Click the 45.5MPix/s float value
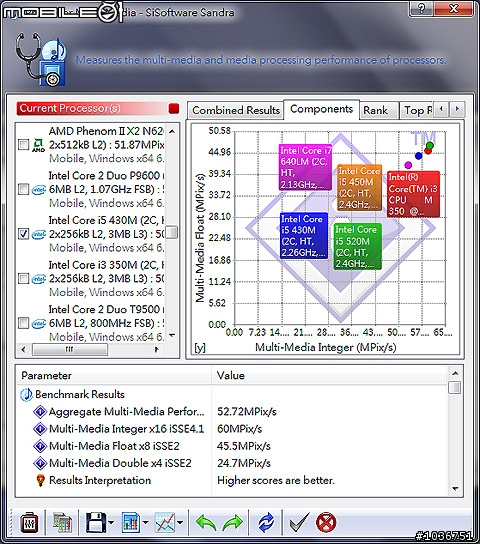This screenshot has height=544, width=480. pos(243,446)
